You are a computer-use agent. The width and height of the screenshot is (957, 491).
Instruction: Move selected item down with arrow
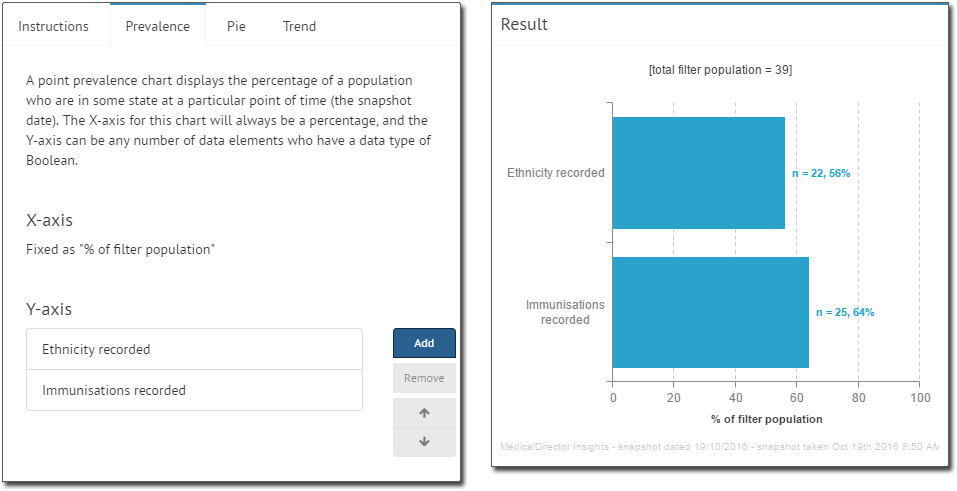424,442
